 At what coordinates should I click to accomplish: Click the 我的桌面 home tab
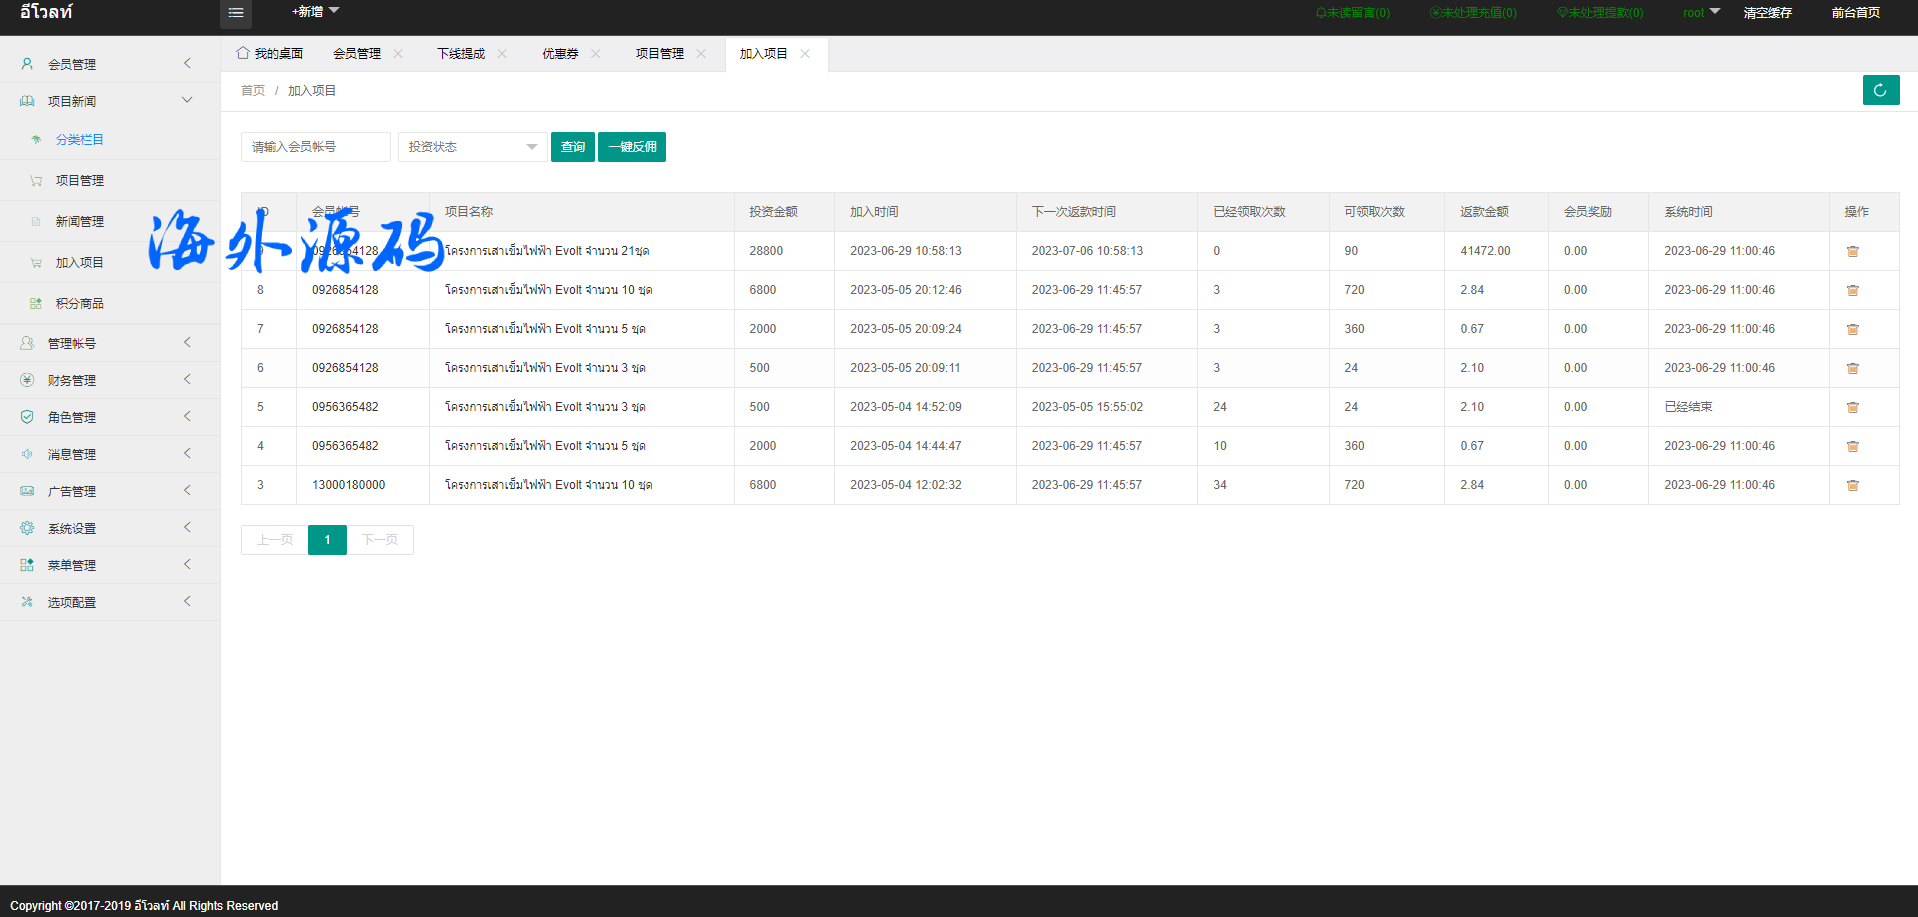[x=270, y=54]
